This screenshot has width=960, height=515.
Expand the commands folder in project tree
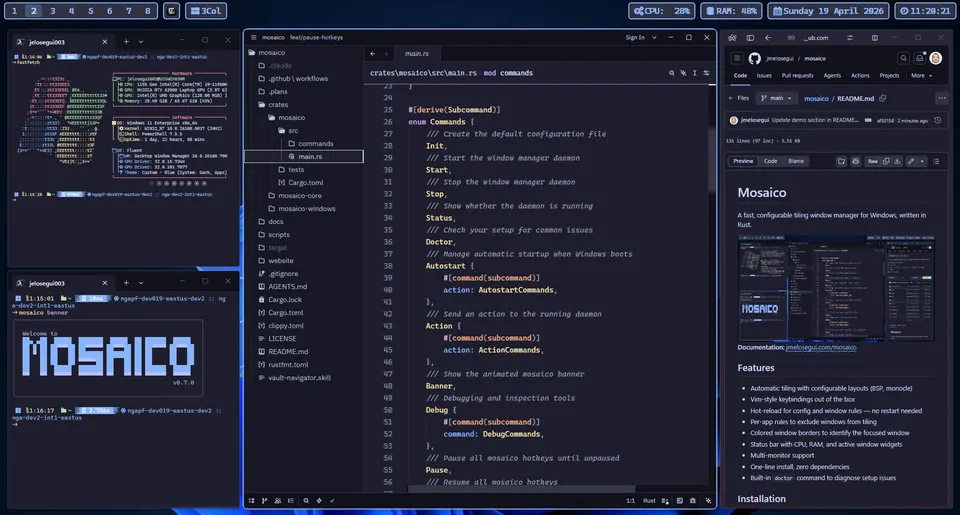tap(311, 143)
